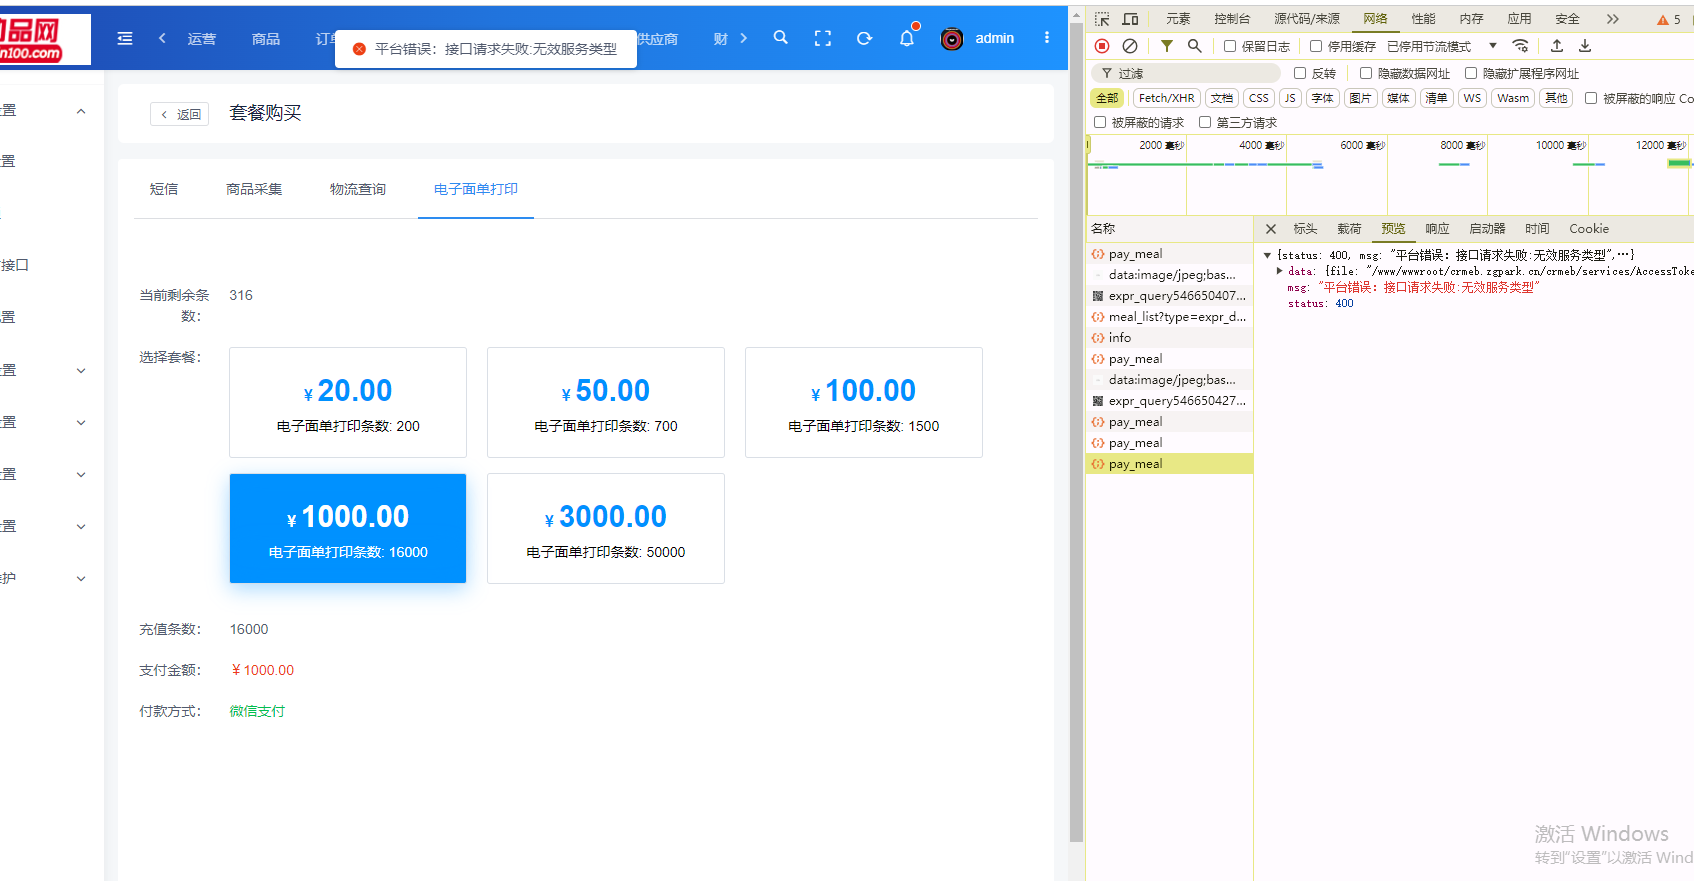The height and width of the screenshot is (881, 1694).
Task: Click the export HAR download icon
Action: pyautogui.click(x=1585, y=46)
